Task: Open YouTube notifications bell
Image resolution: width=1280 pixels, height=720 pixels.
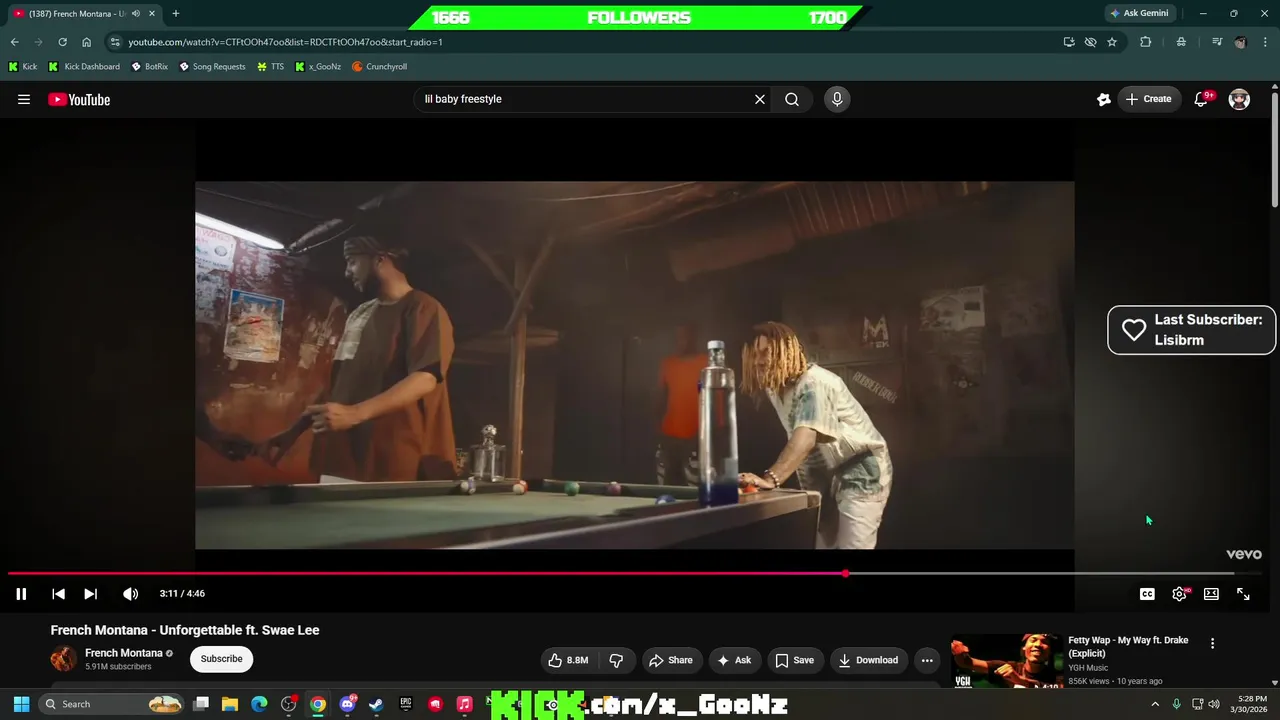Action: pos(1202,99)
